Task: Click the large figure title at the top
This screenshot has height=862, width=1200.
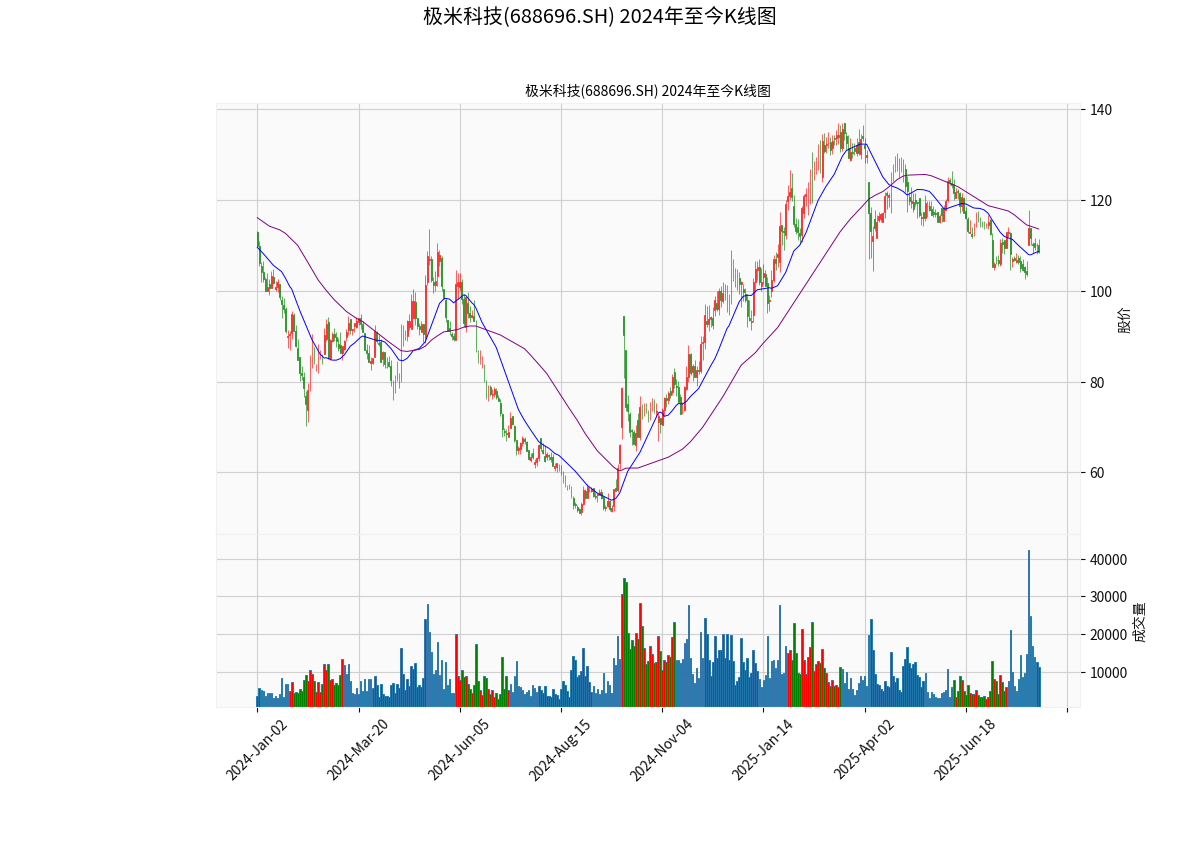Action: pos(600,16)
